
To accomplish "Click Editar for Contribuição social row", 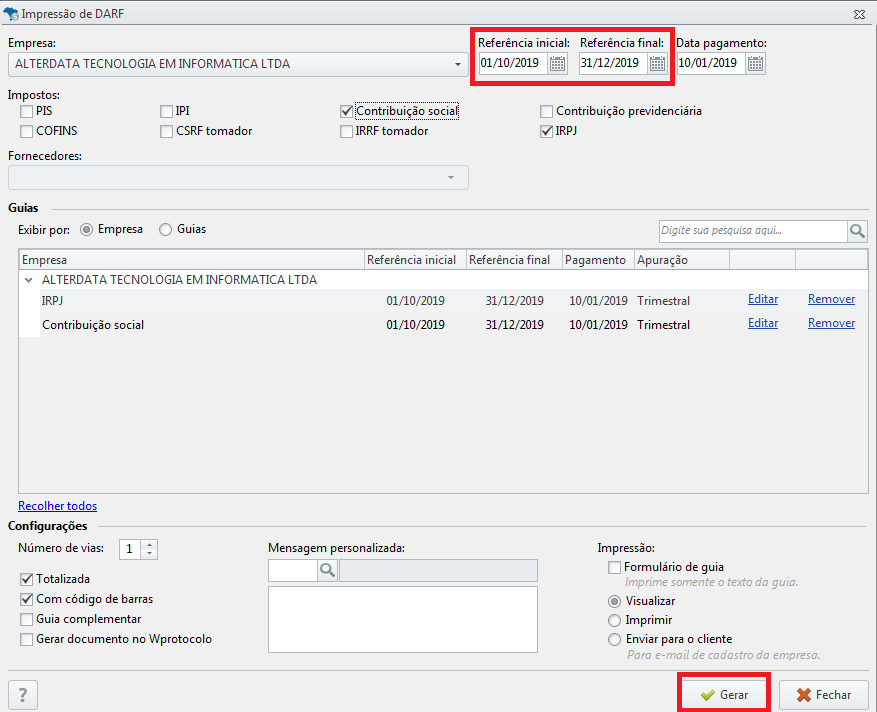I will 763,323.
